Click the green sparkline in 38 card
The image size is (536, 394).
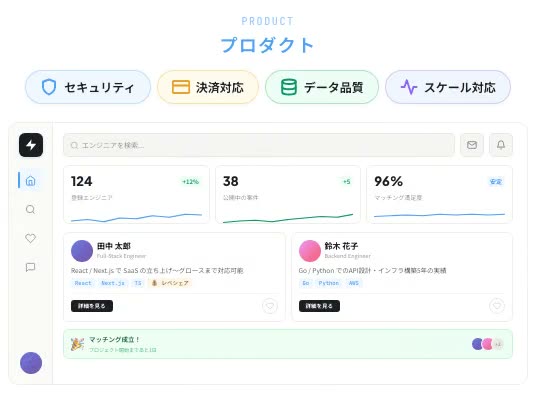tap(288, 218)
